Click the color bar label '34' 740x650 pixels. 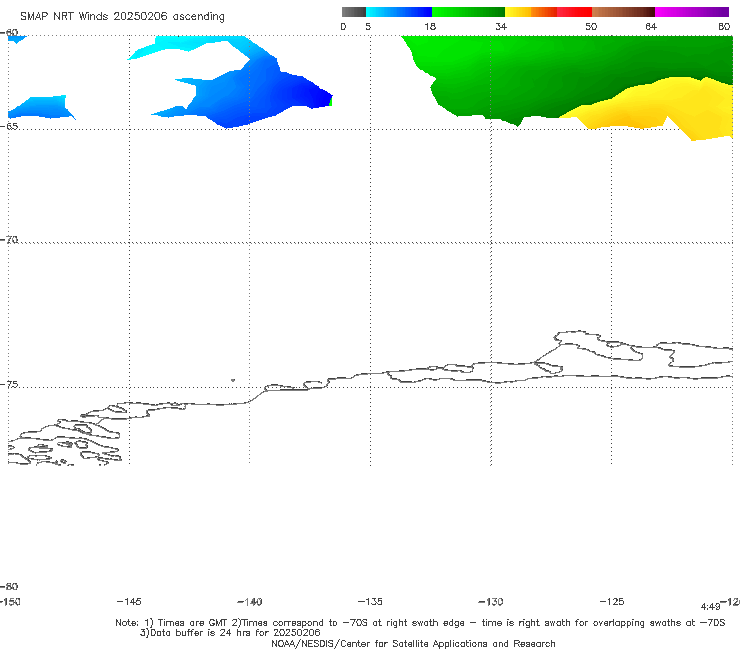click(x=501, y=27)
